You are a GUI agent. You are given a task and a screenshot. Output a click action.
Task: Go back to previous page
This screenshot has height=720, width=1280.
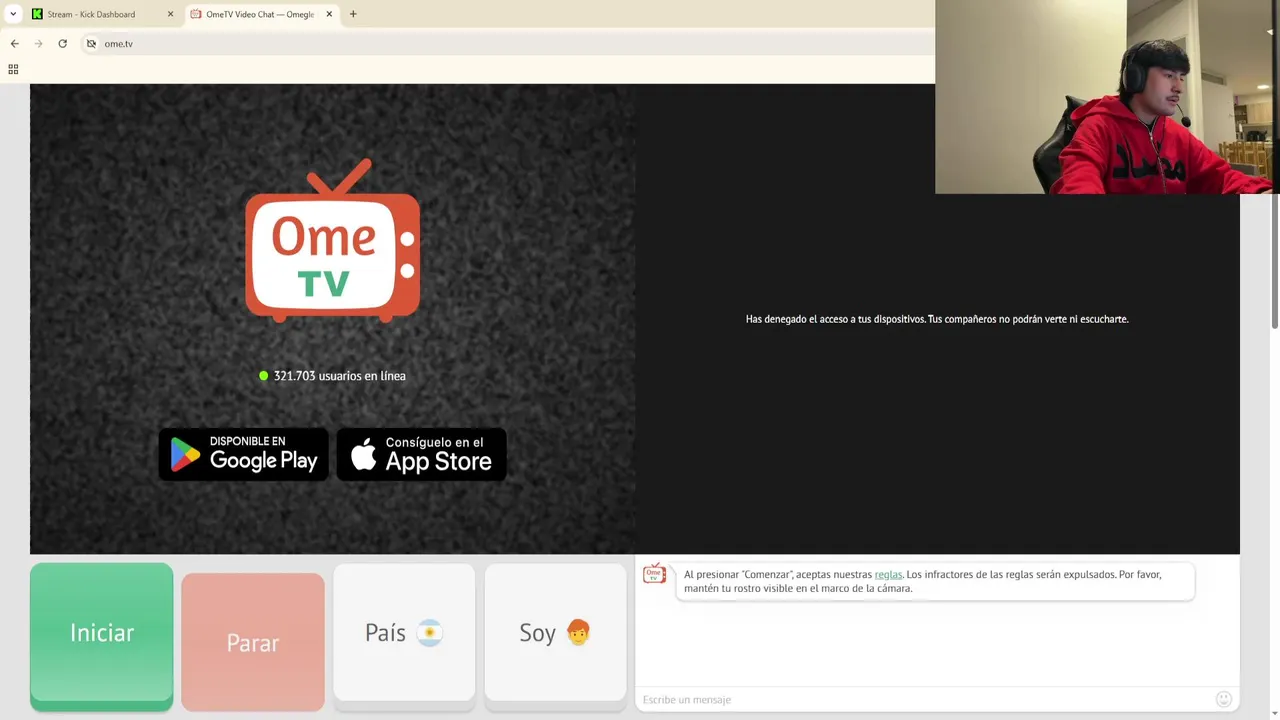pos(14,43)
